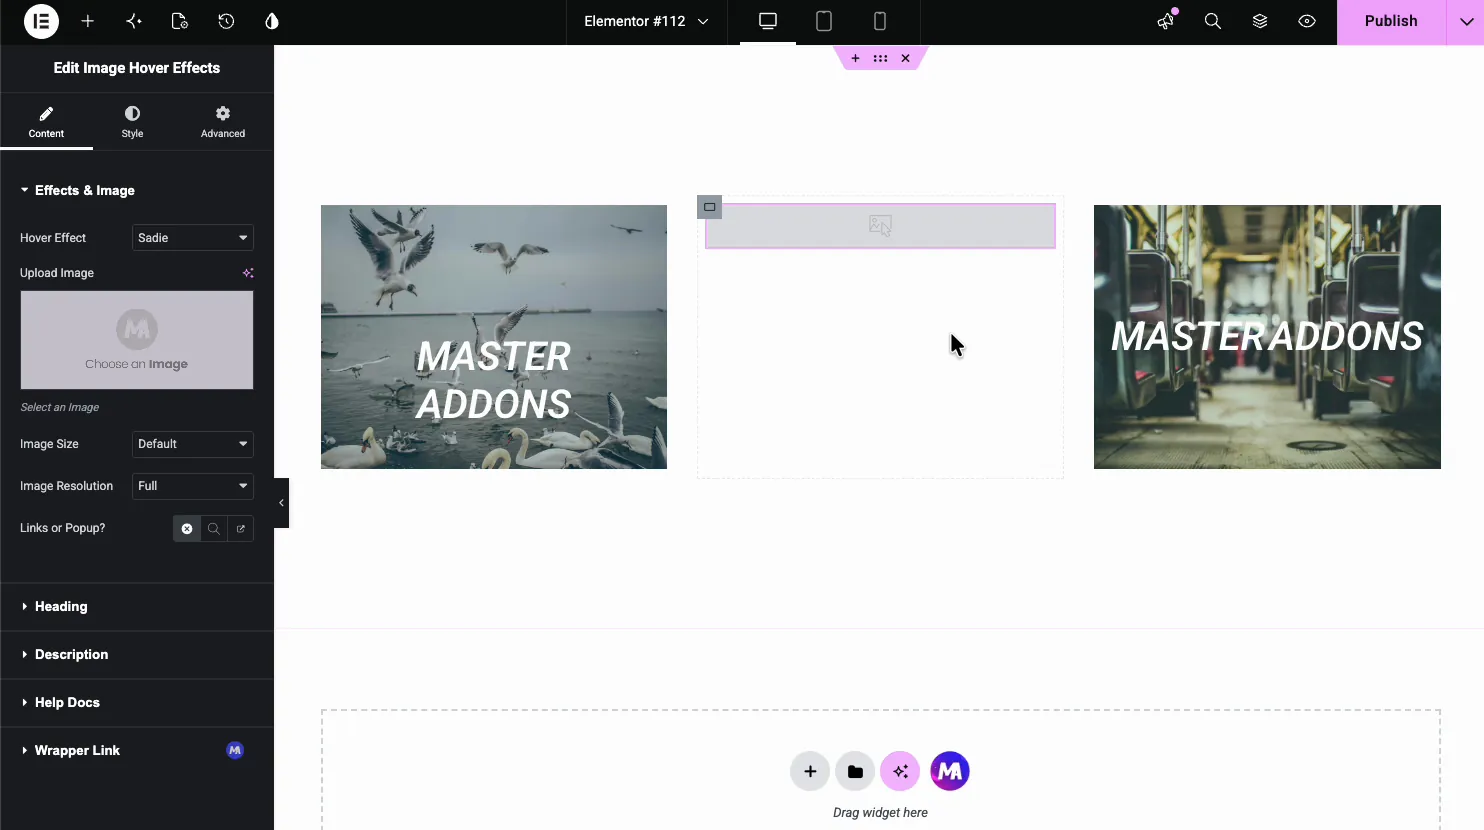
Task: Open the Hover Effect Sadie dropdown
Action: coord(193,238)
